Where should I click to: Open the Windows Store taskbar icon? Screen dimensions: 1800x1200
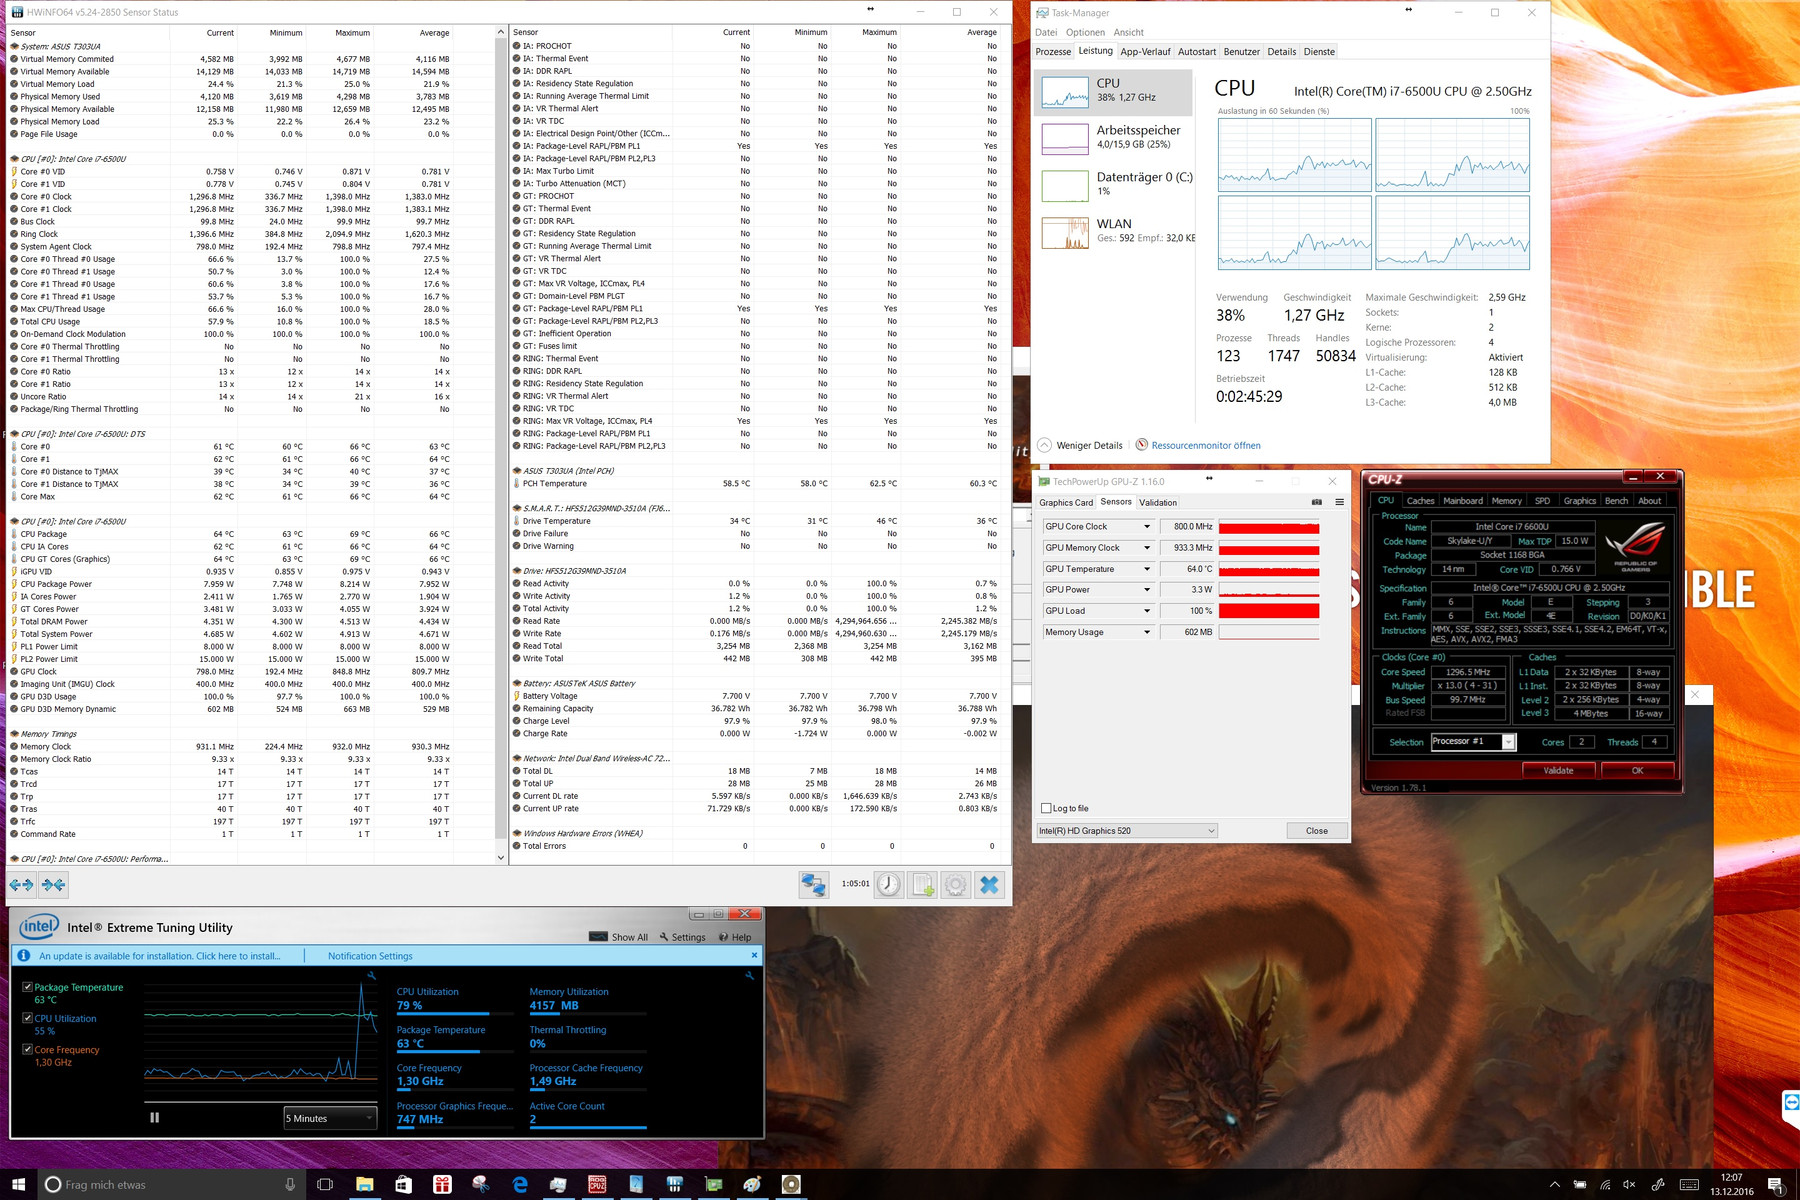(x=403, y=1184)
